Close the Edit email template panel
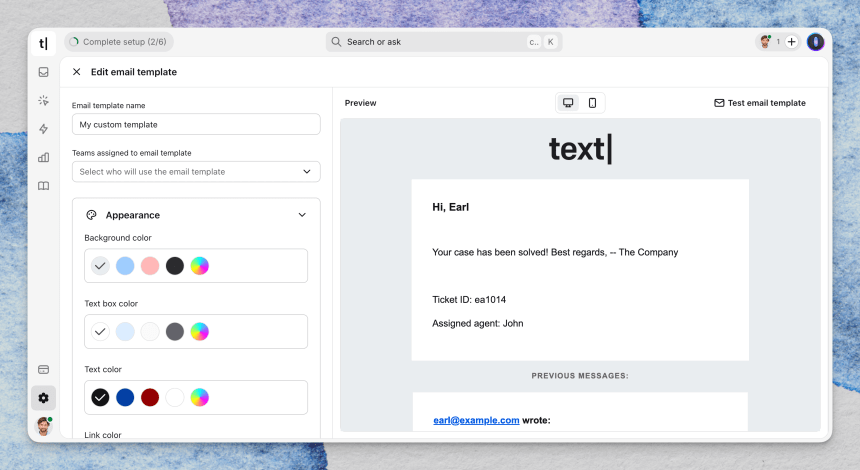 77,72
